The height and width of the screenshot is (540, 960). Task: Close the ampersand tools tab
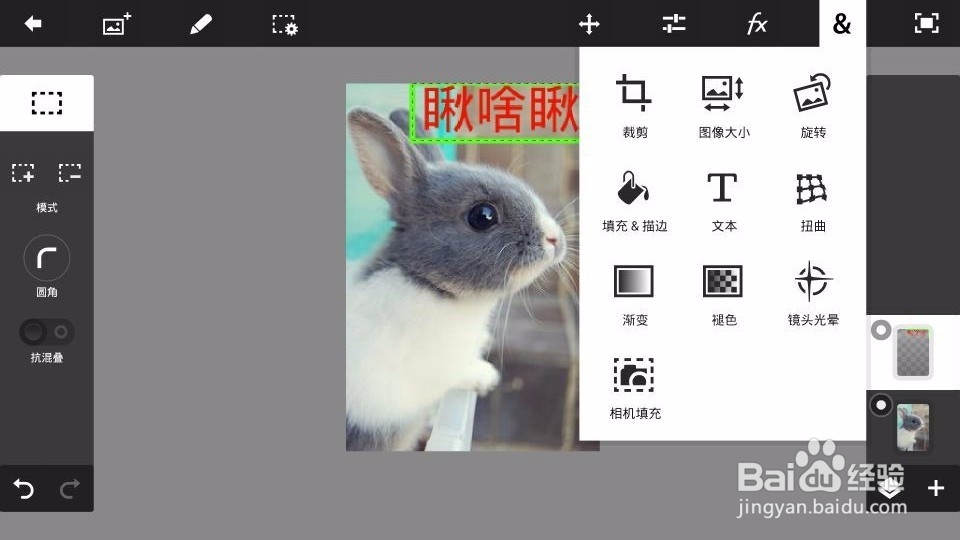842,24
